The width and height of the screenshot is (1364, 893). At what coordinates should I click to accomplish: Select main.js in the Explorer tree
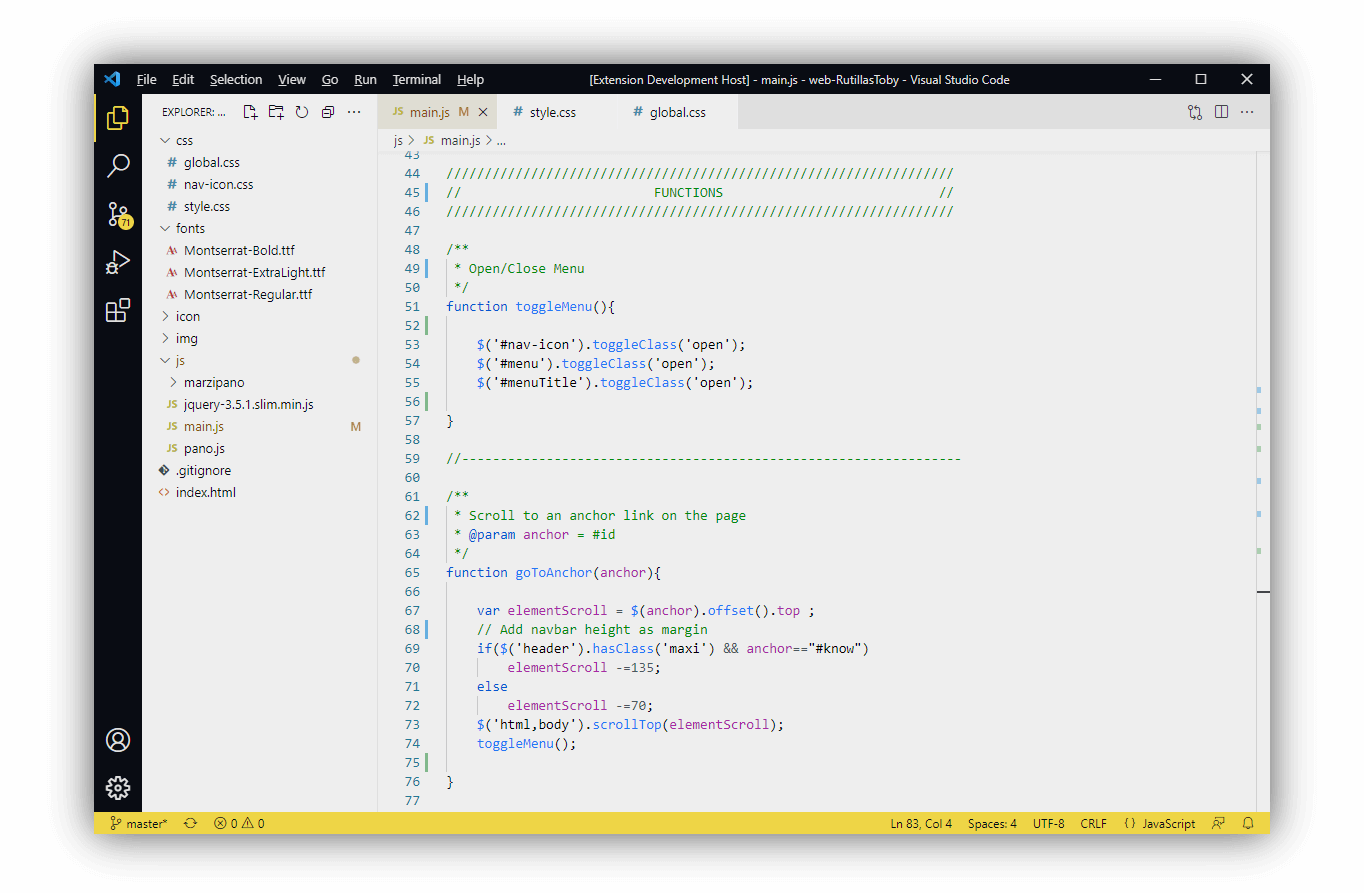260,426
